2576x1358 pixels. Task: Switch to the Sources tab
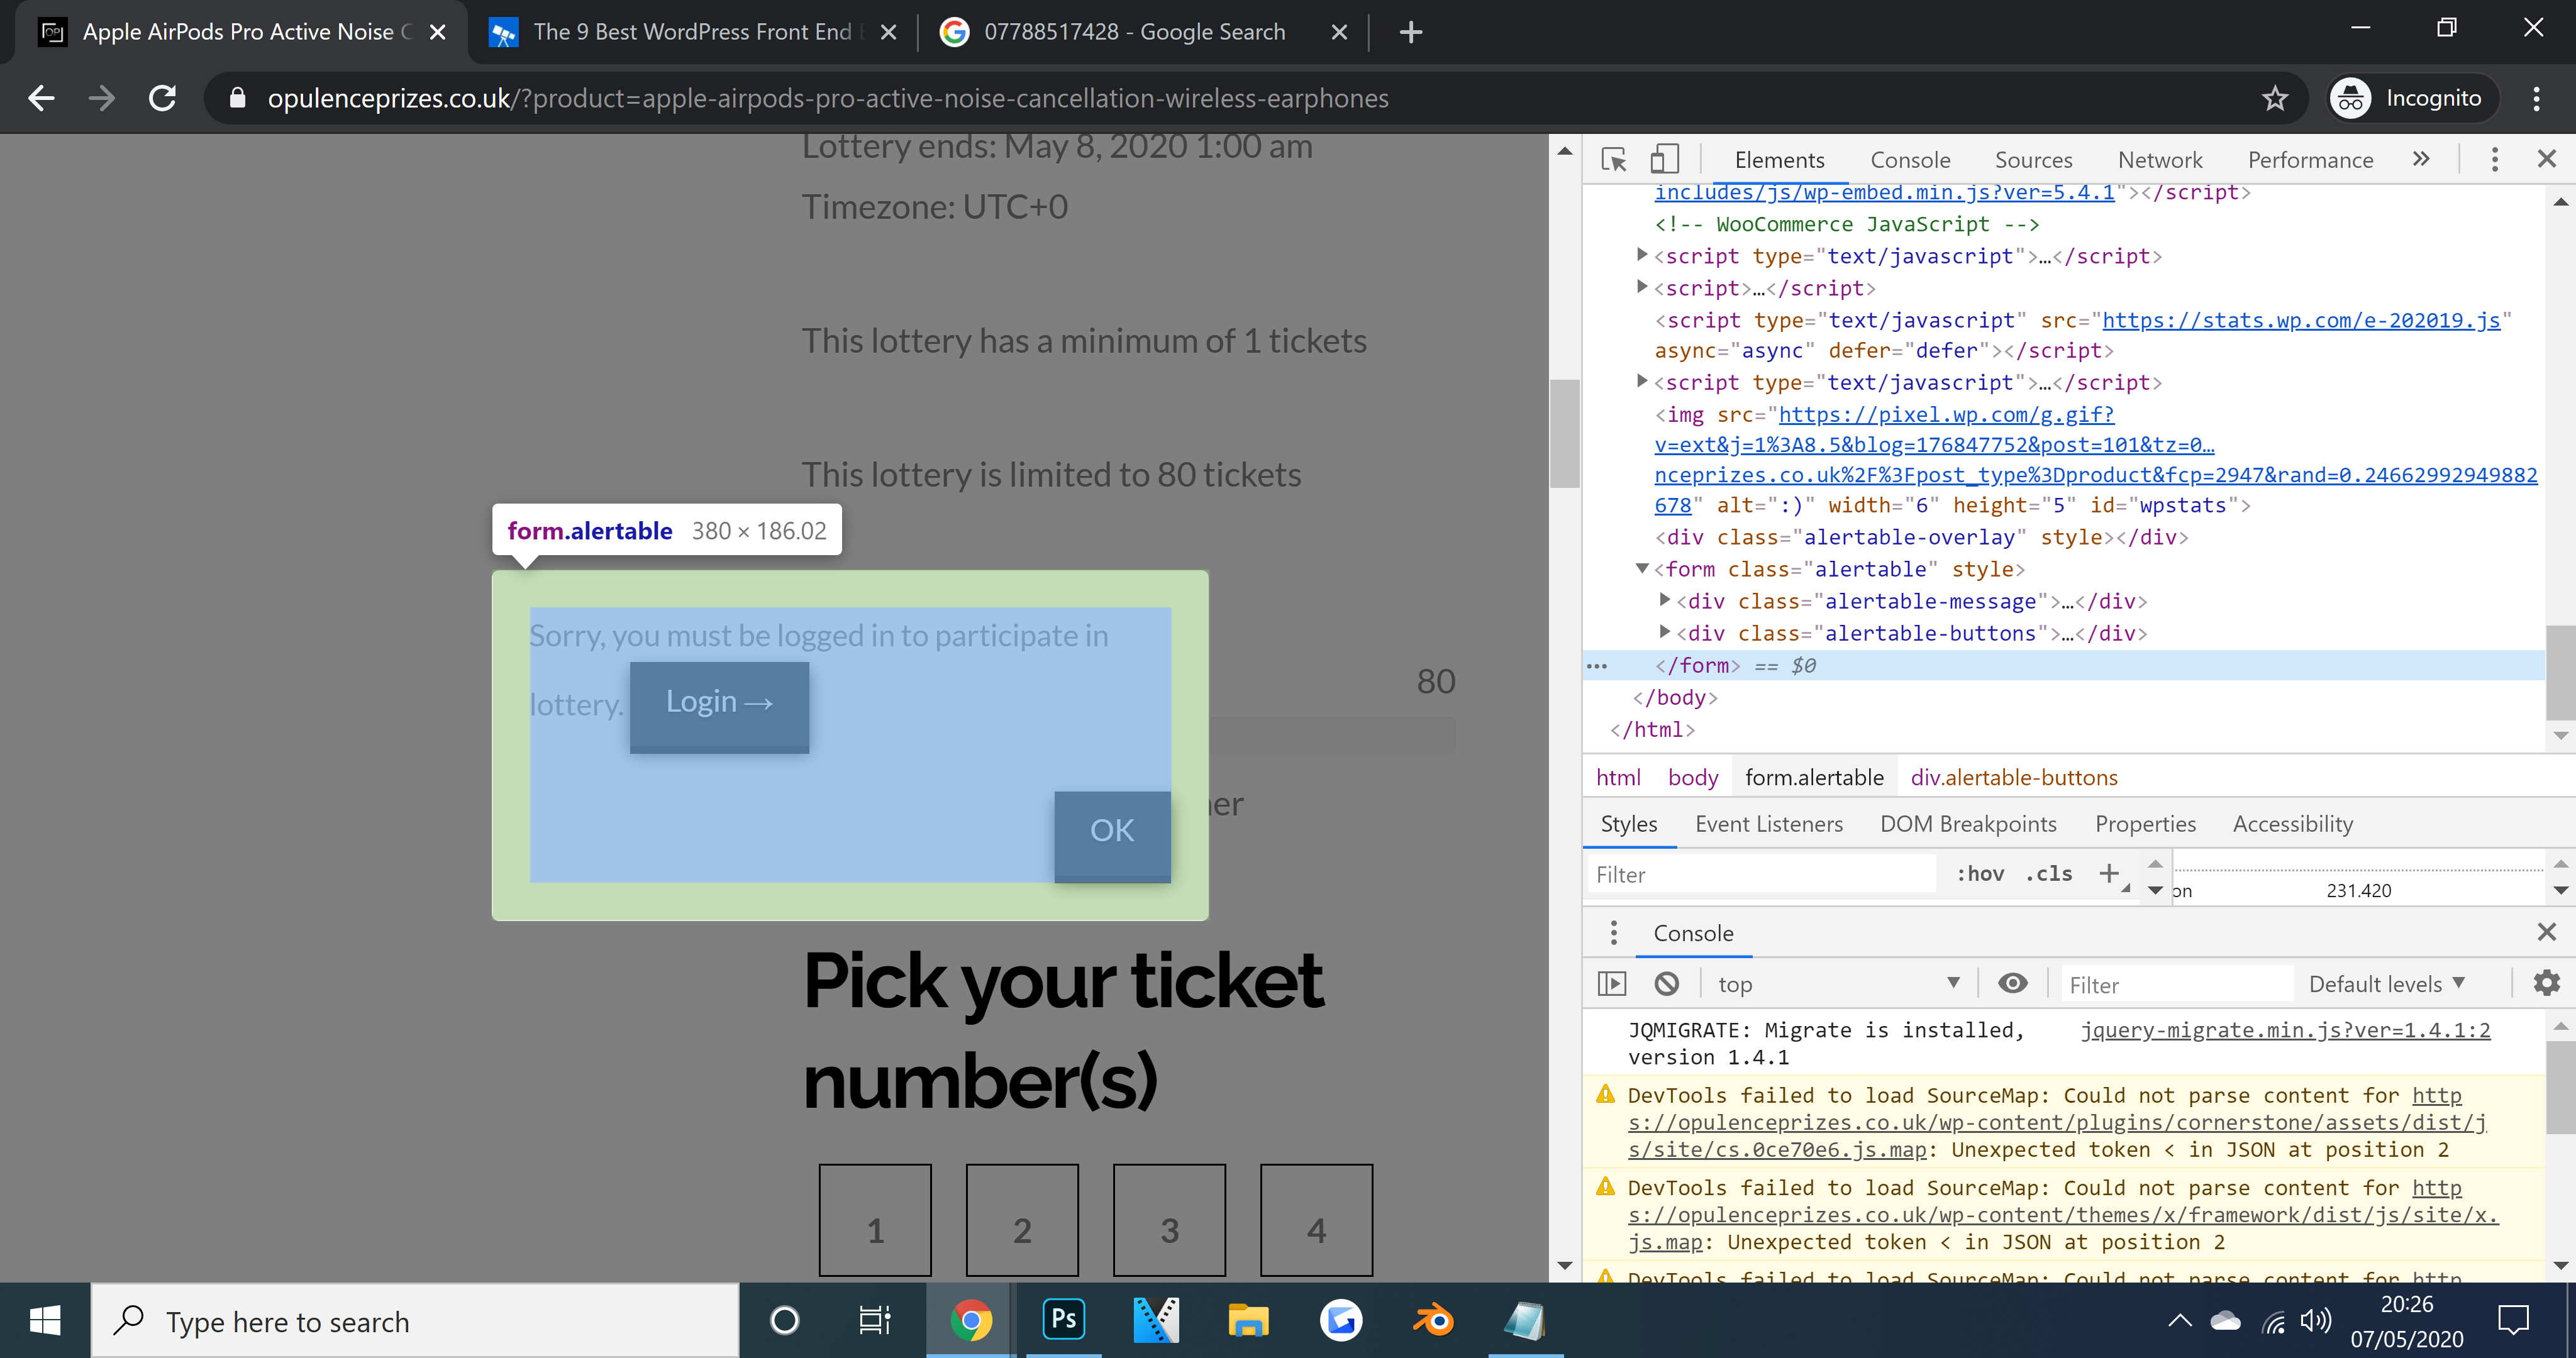pyautogui.click(x=2033, y=160)
